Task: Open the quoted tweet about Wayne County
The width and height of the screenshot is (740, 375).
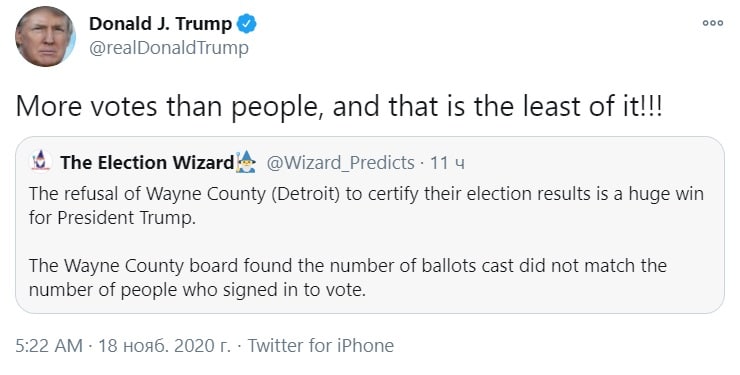Action: click(370, 225)
